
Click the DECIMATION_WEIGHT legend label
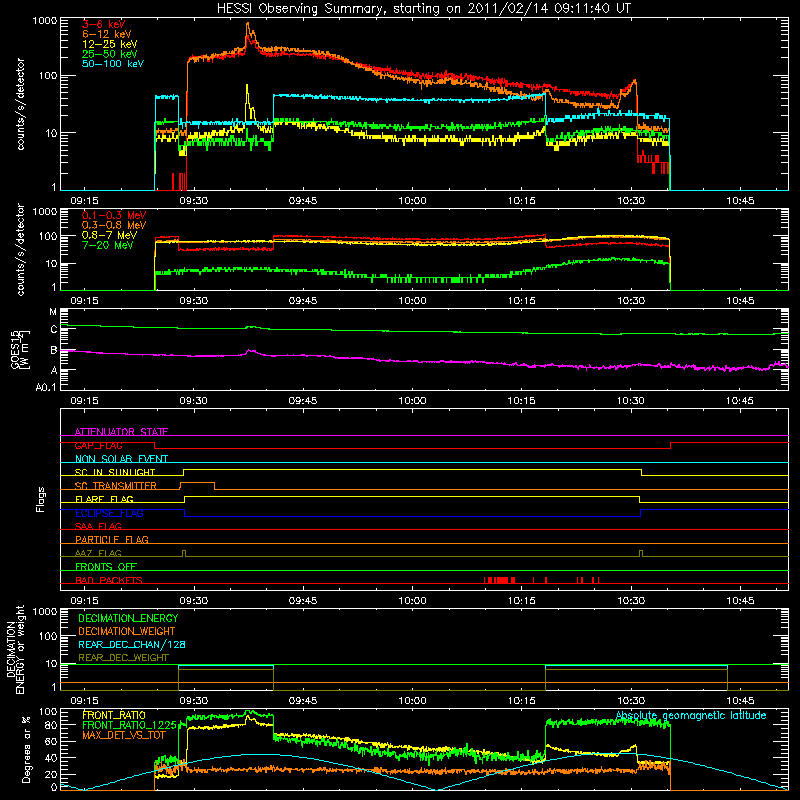[x=127, y=631]
